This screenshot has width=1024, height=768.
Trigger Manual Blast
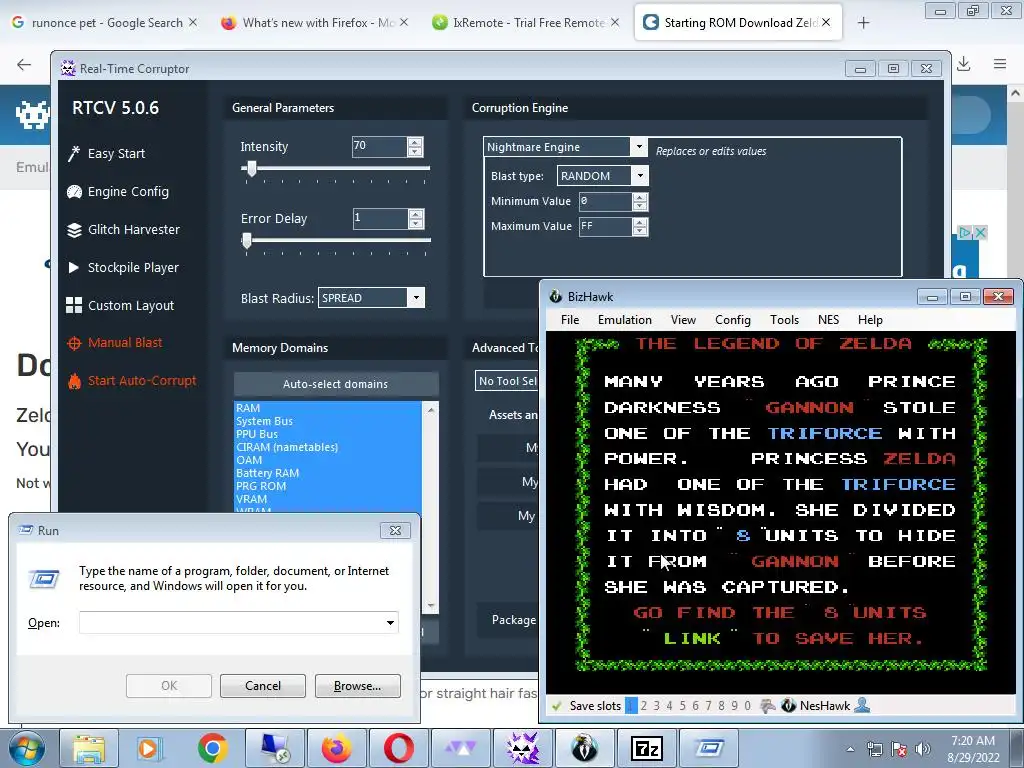click(115, 343)
